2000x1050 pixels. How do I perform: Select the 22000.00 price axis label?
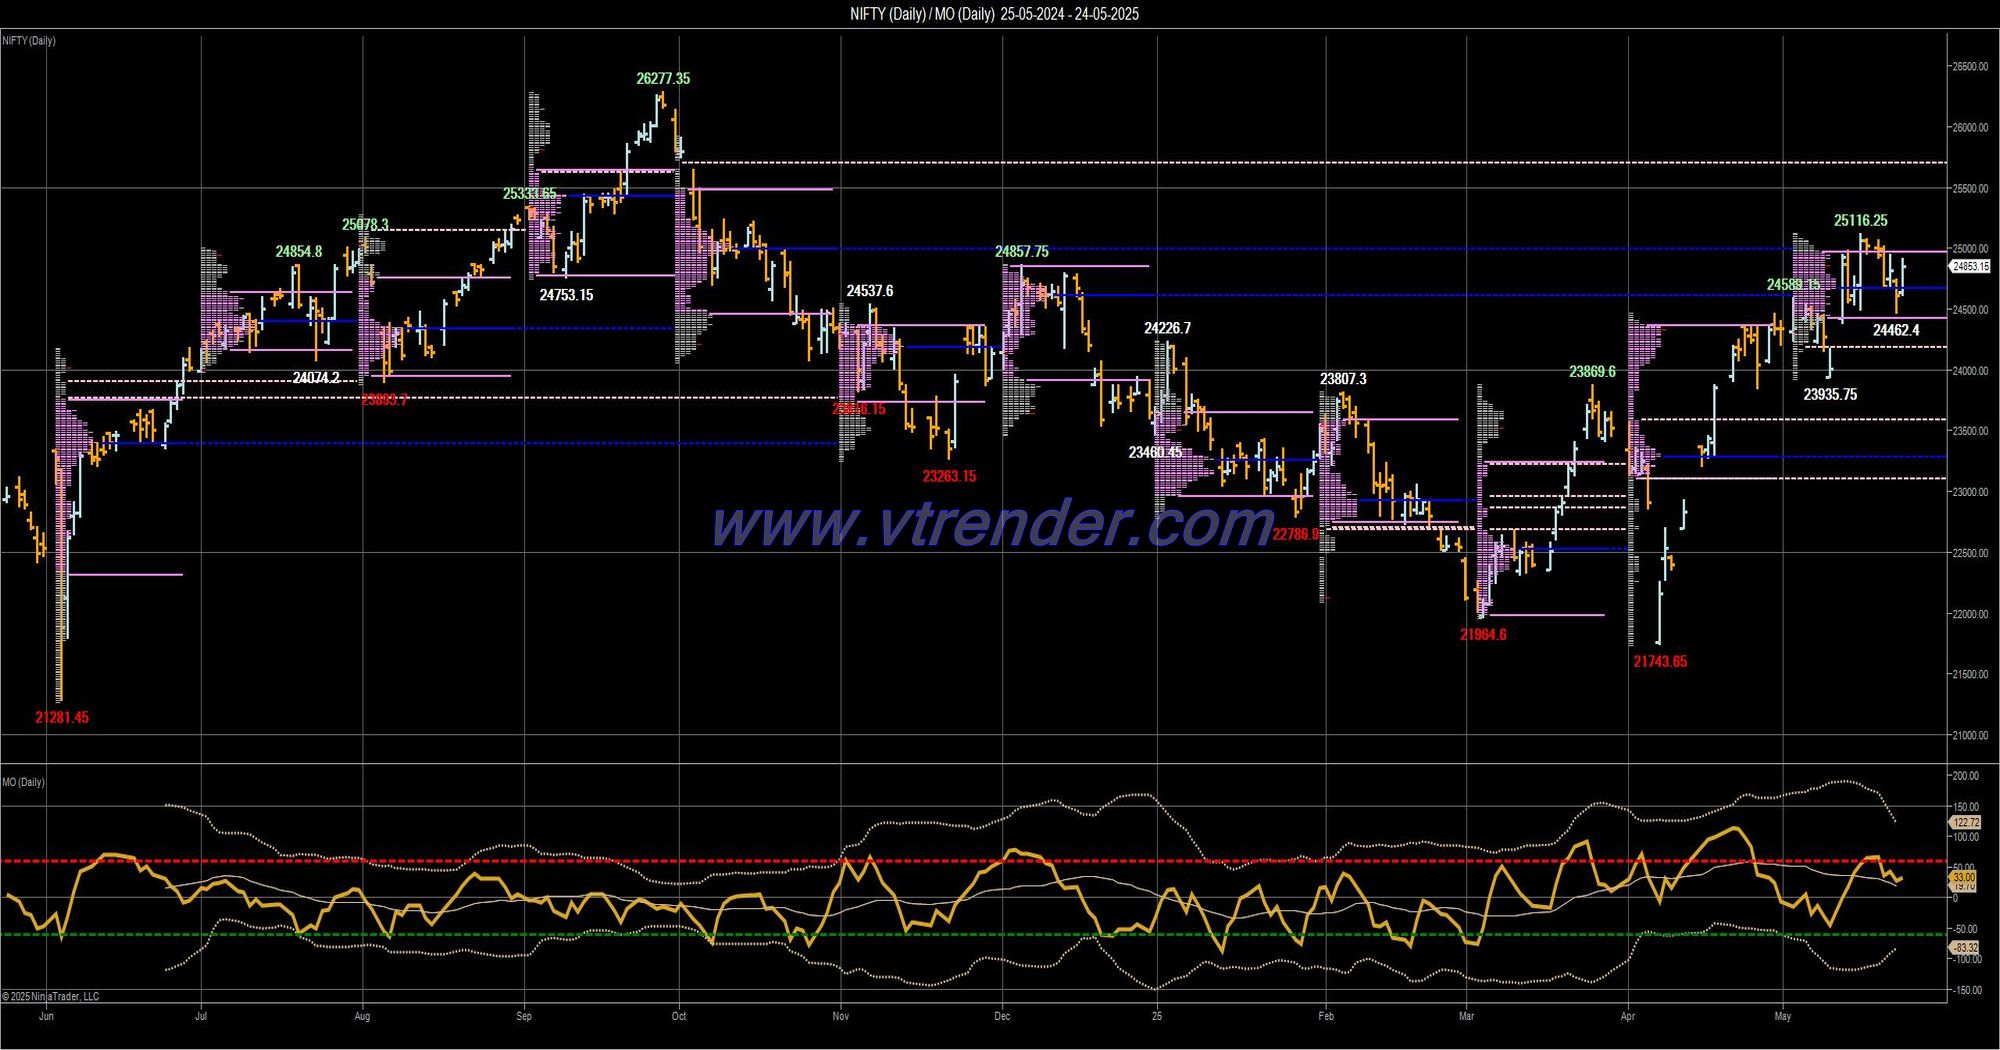(x=1970, y=615)
